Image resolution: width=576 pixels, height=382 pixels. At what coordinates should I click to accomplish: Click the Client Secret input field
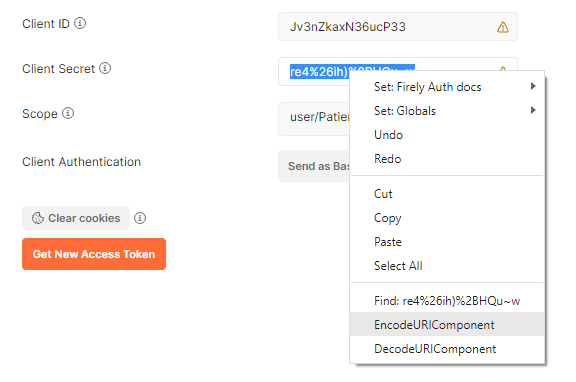pos(313,72)
